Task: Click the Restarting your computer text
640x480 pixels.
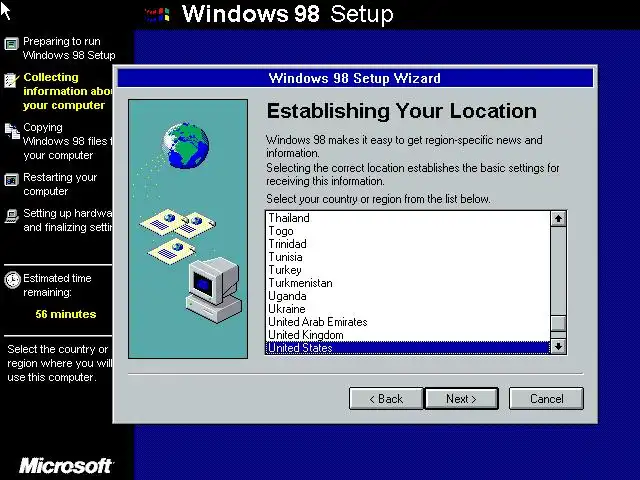Action: tap(60, 184)
